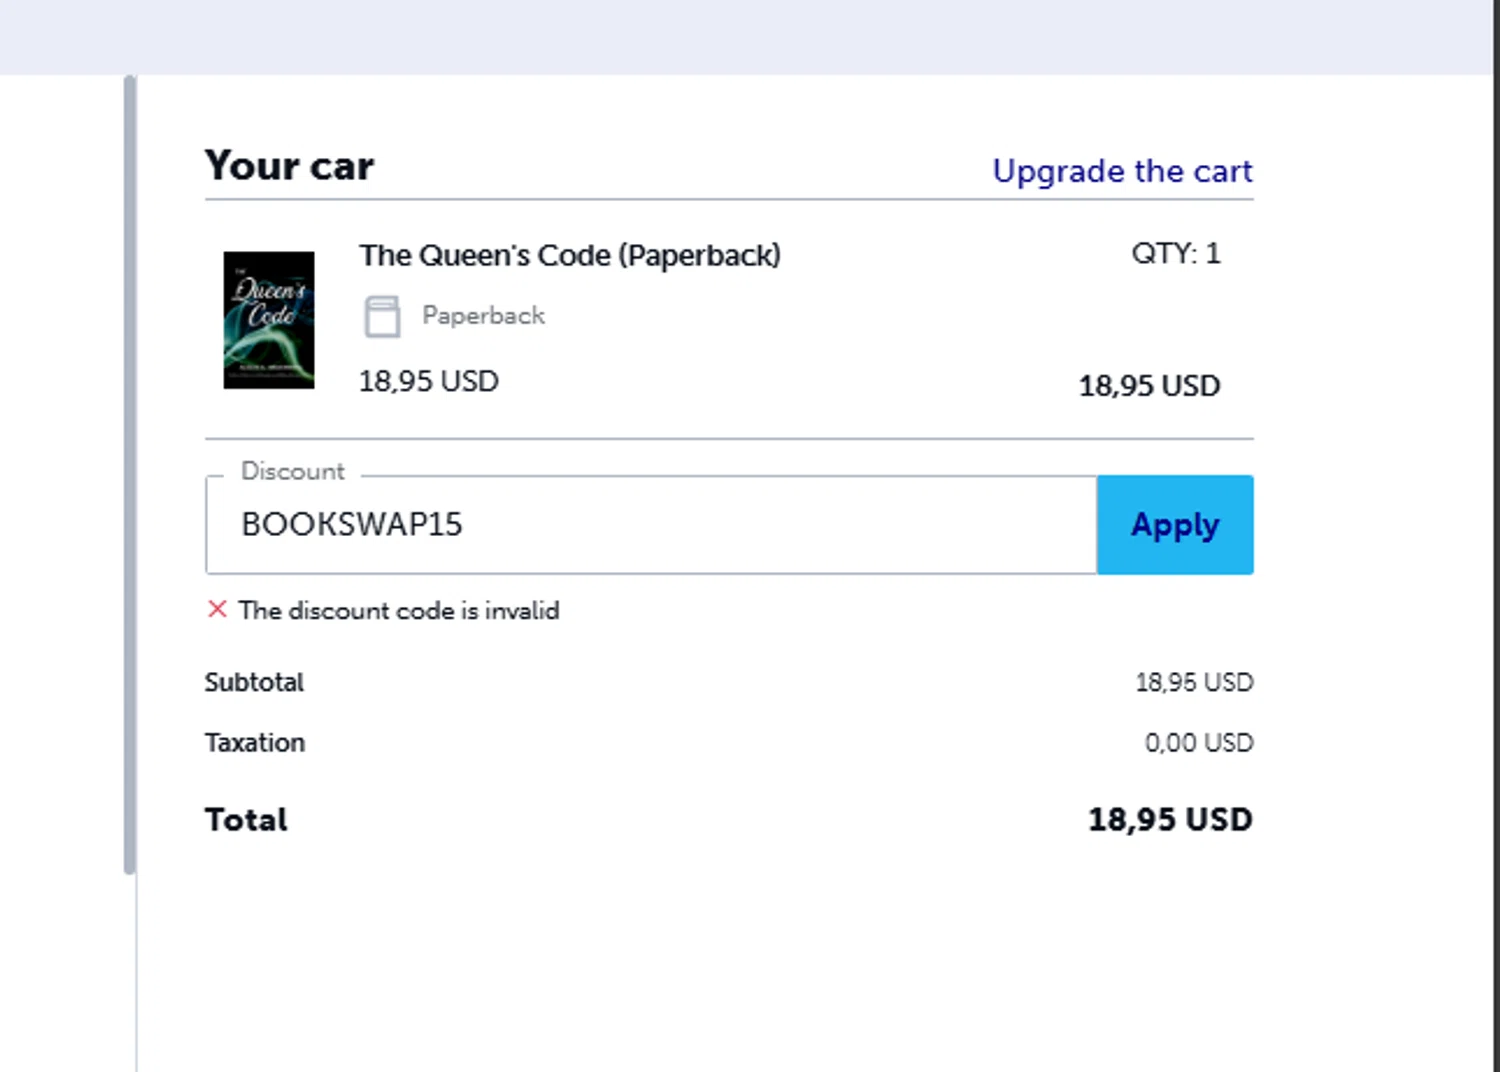Click the 0,00 USD taxation amount

tap(1198, 743)
